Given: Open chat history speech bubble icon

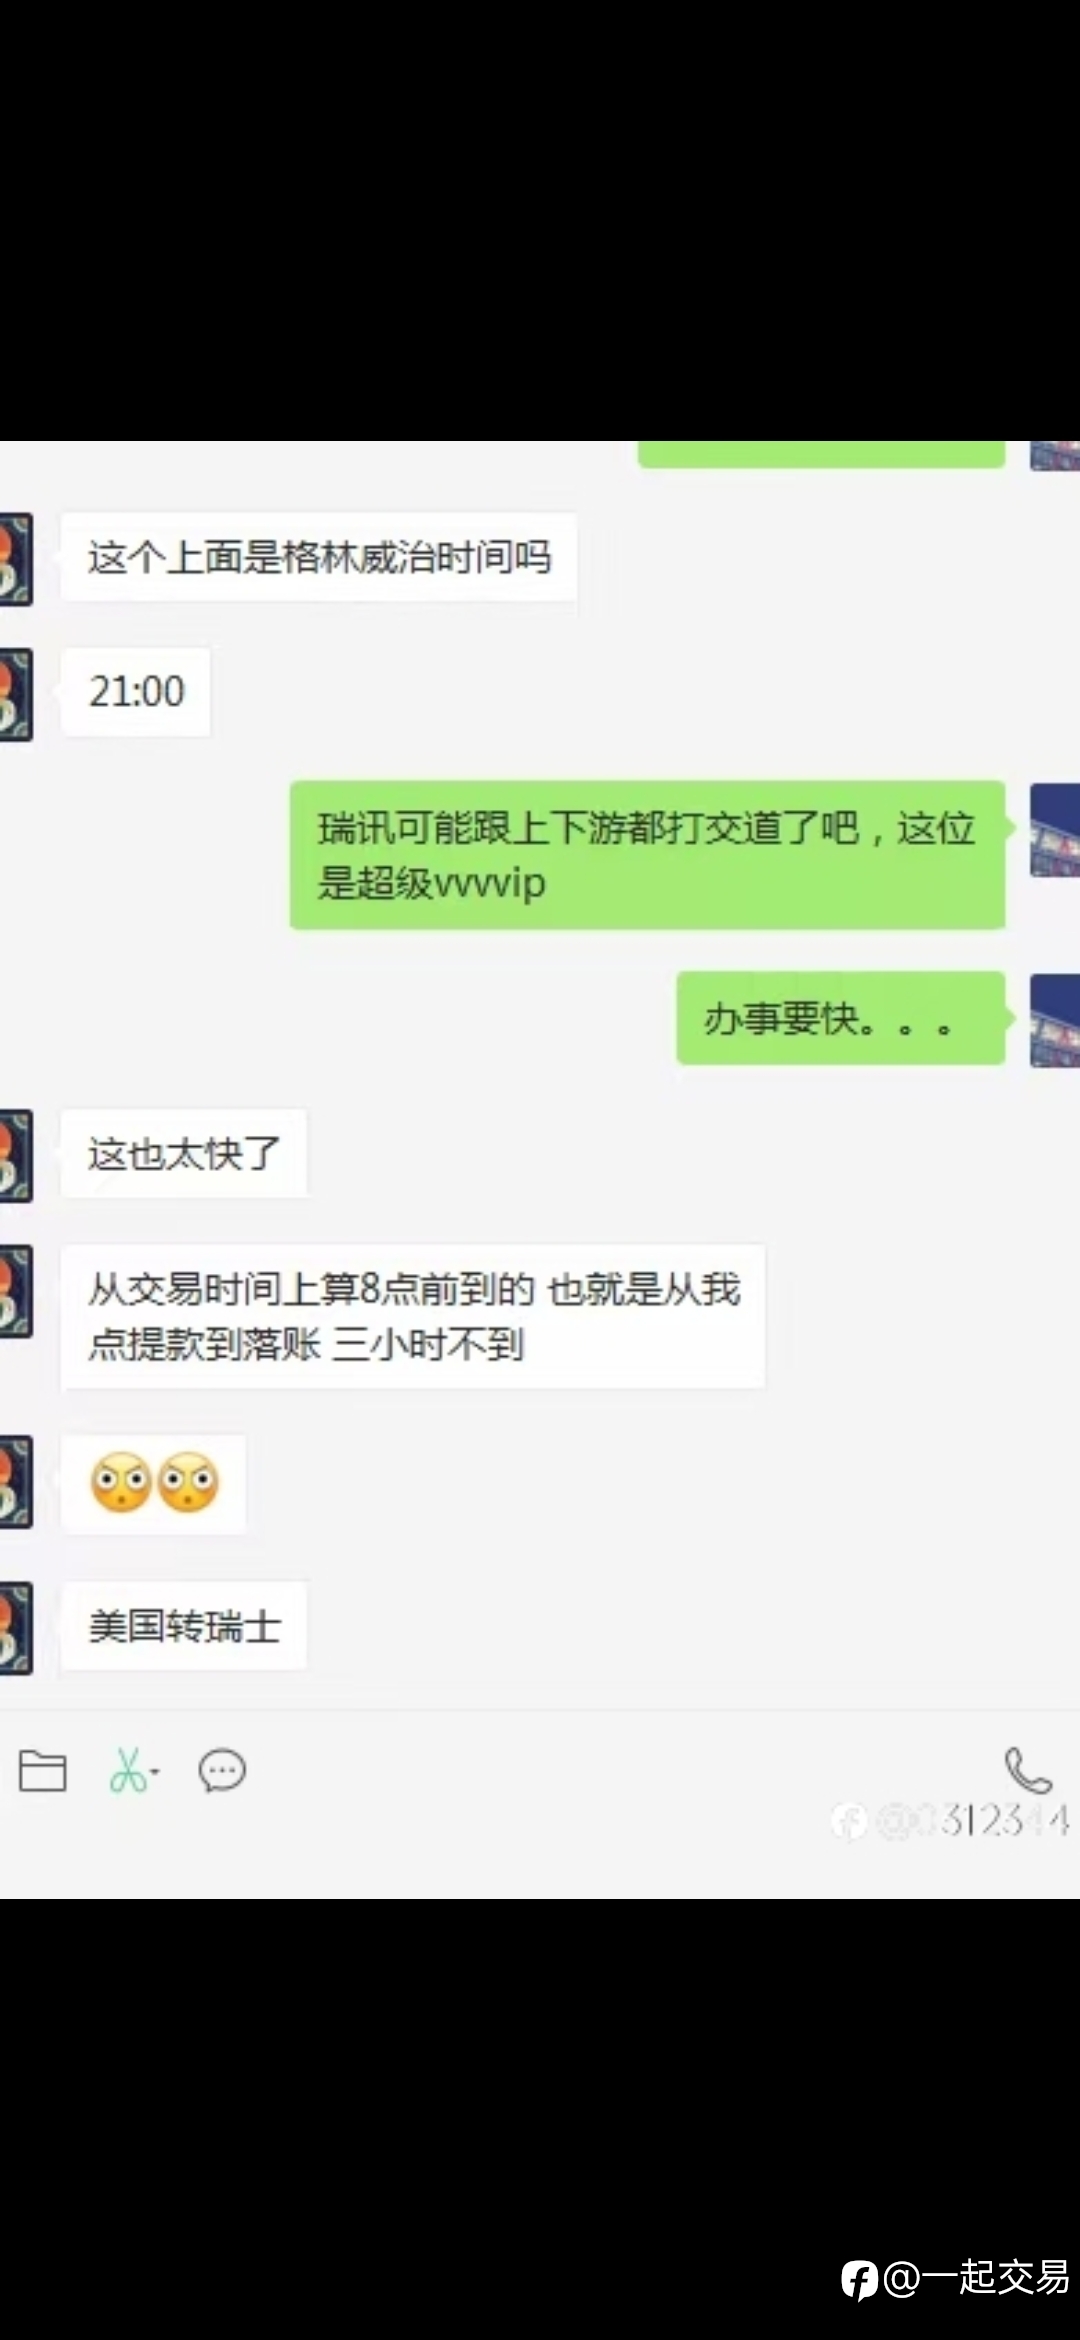Looking at the screenshot, I should pyautogui.click(x=222, y=1771).
